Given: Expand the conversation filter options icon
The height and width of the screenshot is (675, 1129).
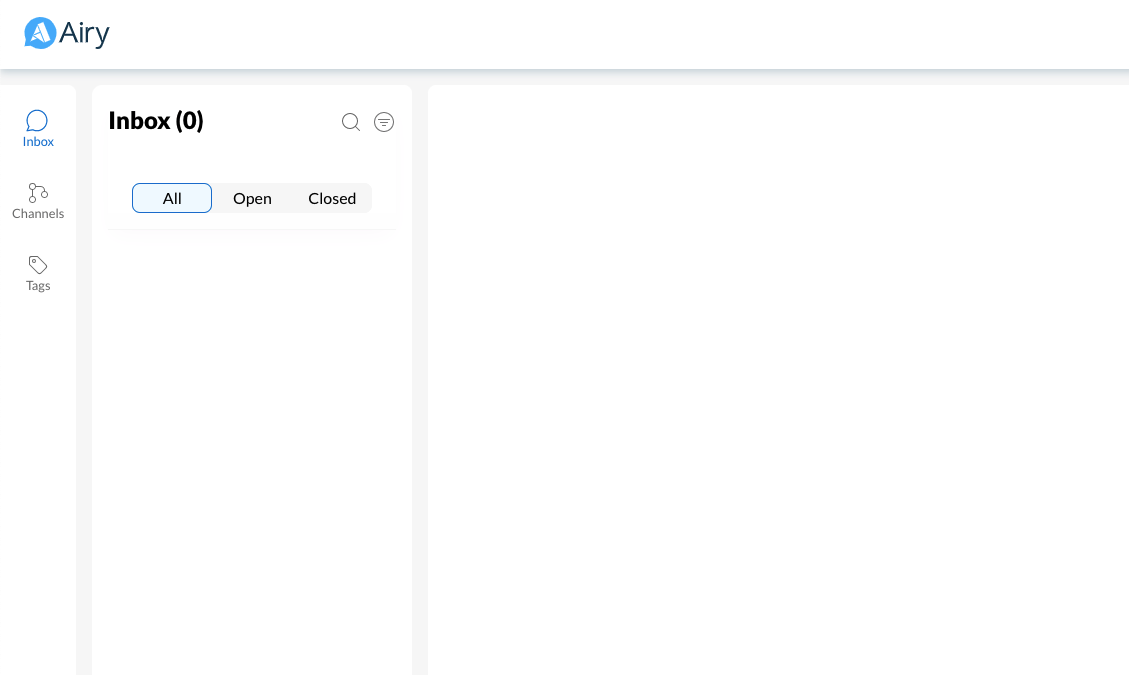Looking at the screenshot, I should click(x=384, y=122).
